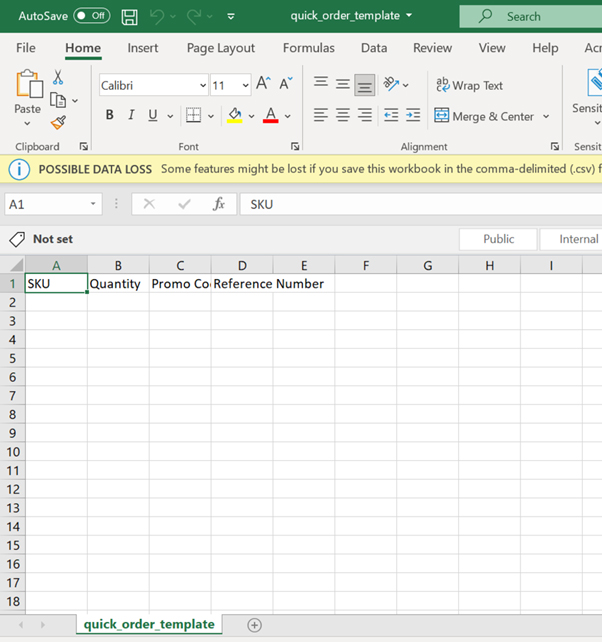602x642 pixels.
Task: Click the Borders icon
Action: pyautogui.click(x=193, y=115)
